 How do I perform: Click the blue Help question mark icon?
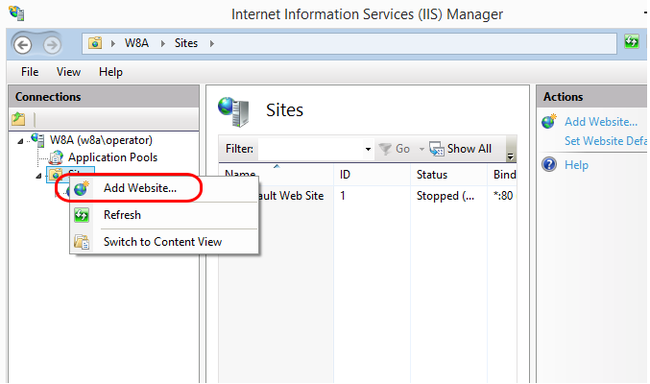(x=549, y=165)
